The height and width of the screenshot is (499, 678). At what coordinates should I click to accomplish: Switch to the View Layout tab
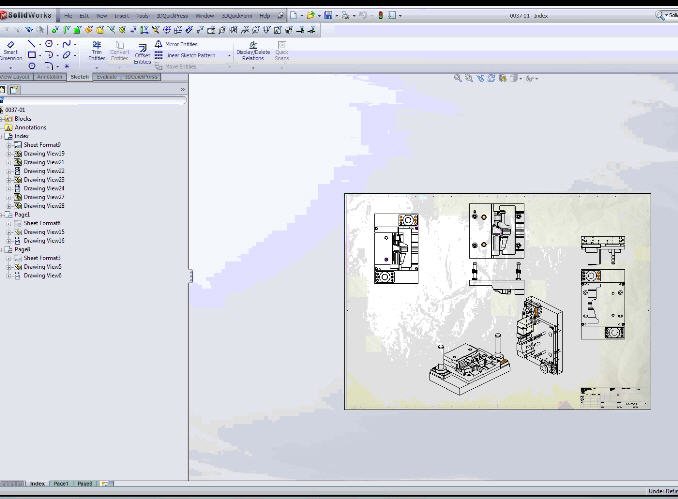(x=16, y=77)
